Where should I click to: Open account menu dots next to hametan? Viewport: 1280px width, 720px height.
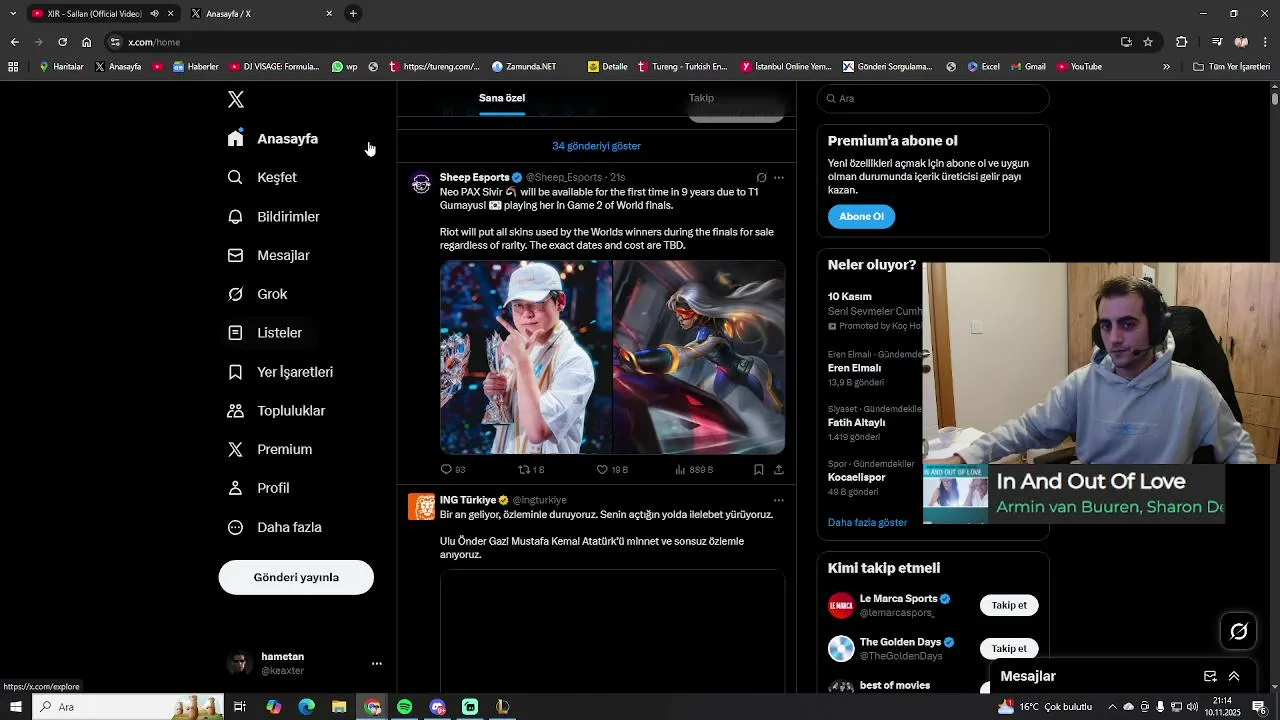[x=377, y=663]
